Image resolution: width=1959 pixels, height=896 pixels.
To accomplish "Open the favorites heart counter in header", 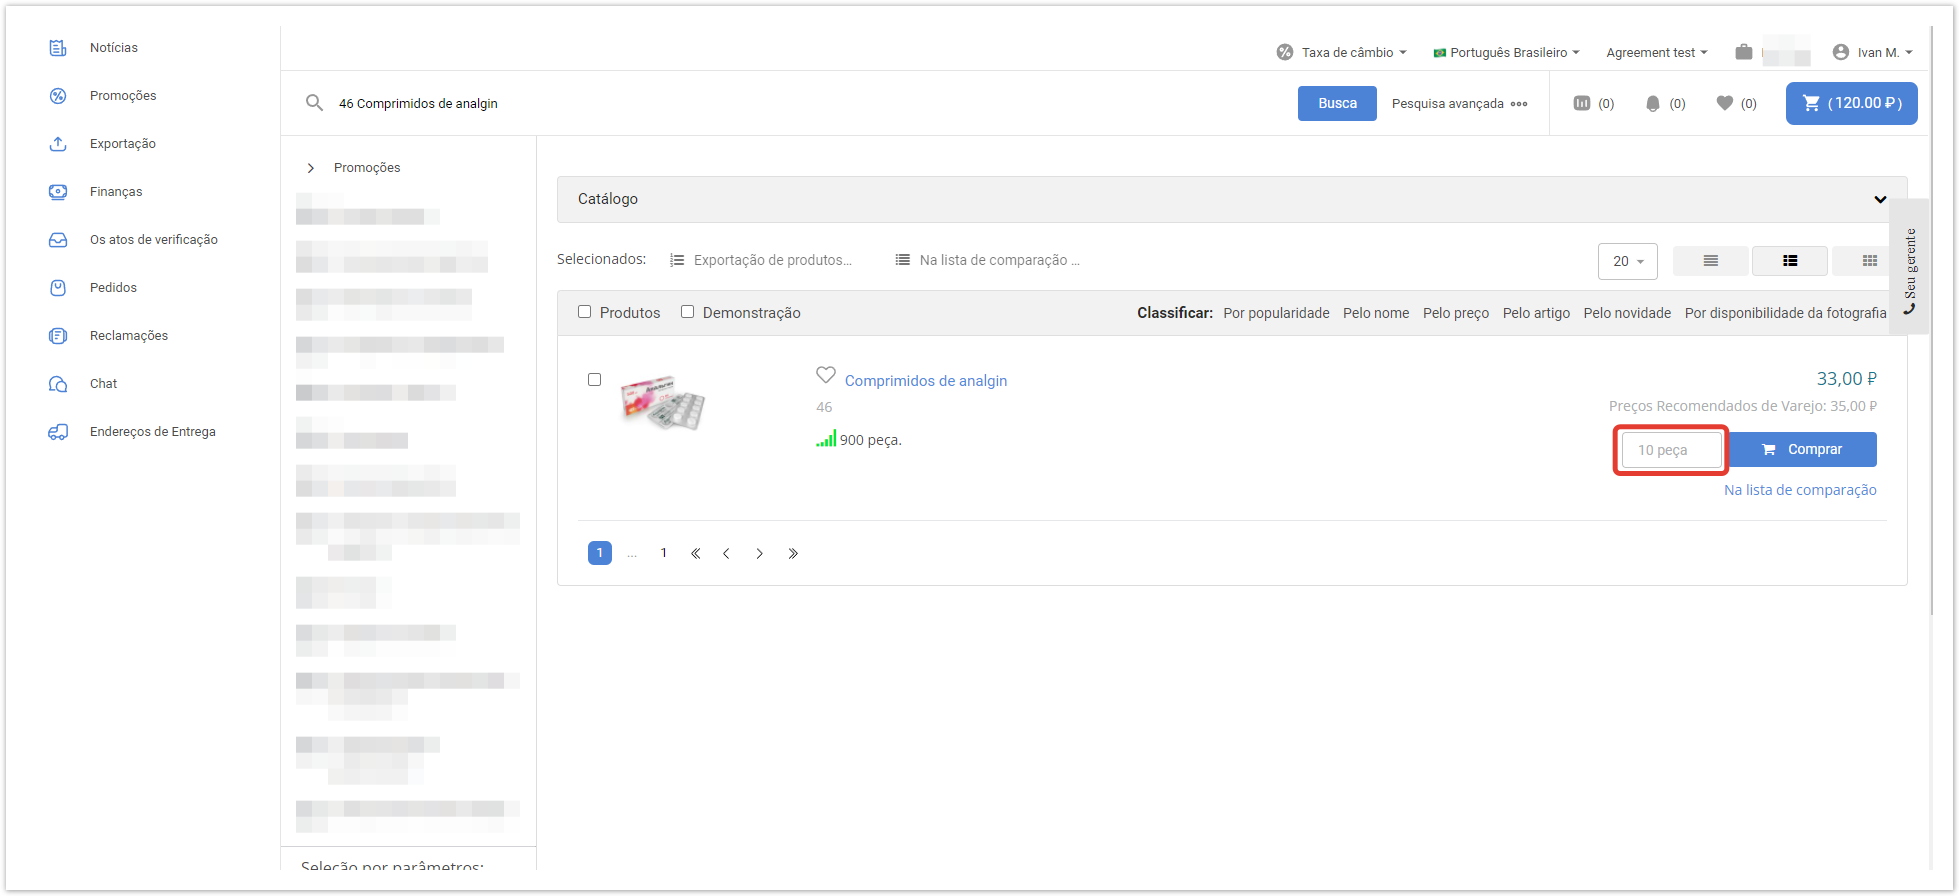I will point(1724,103).
